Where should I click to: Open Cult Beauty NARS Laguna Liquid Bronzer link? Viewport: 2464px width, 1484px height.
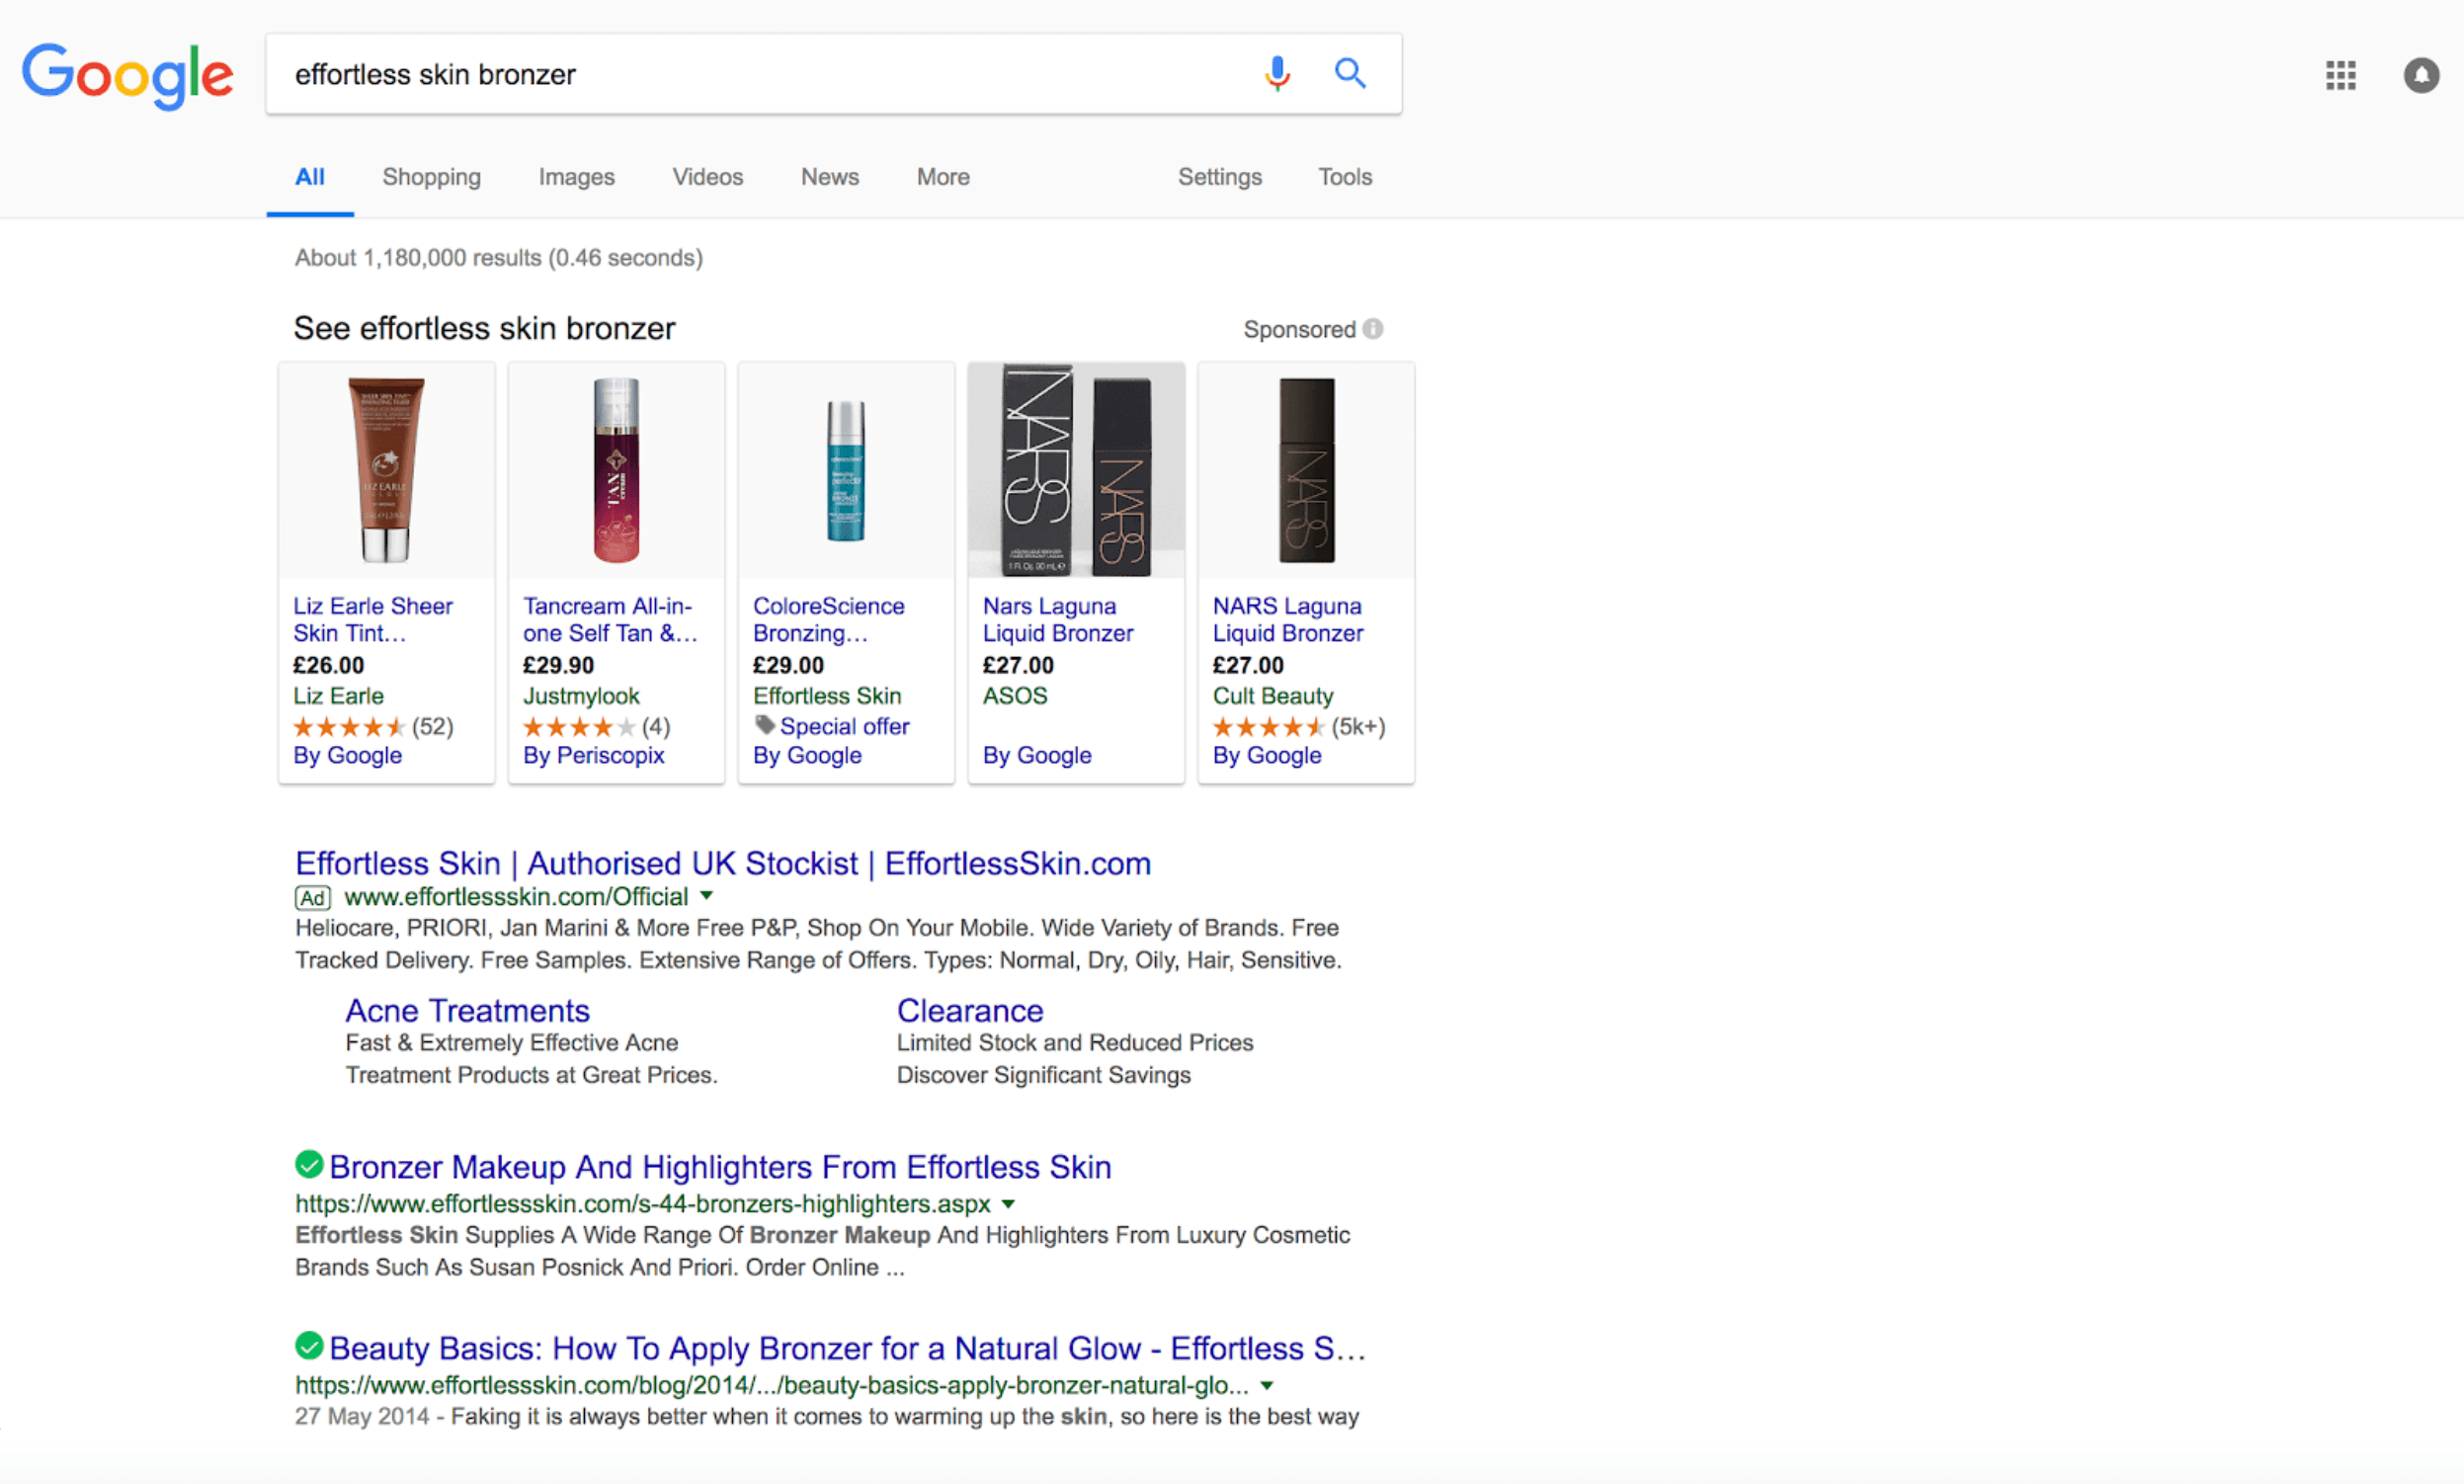[1288, 619]
